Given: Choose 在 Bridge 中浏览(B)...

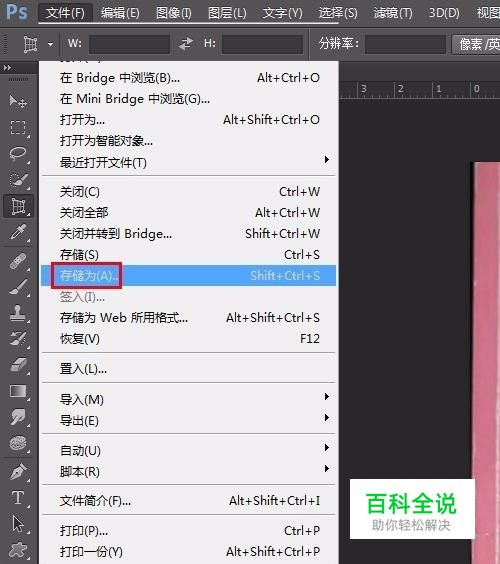Looking at the screenshot, I should (x=189, y=78).
